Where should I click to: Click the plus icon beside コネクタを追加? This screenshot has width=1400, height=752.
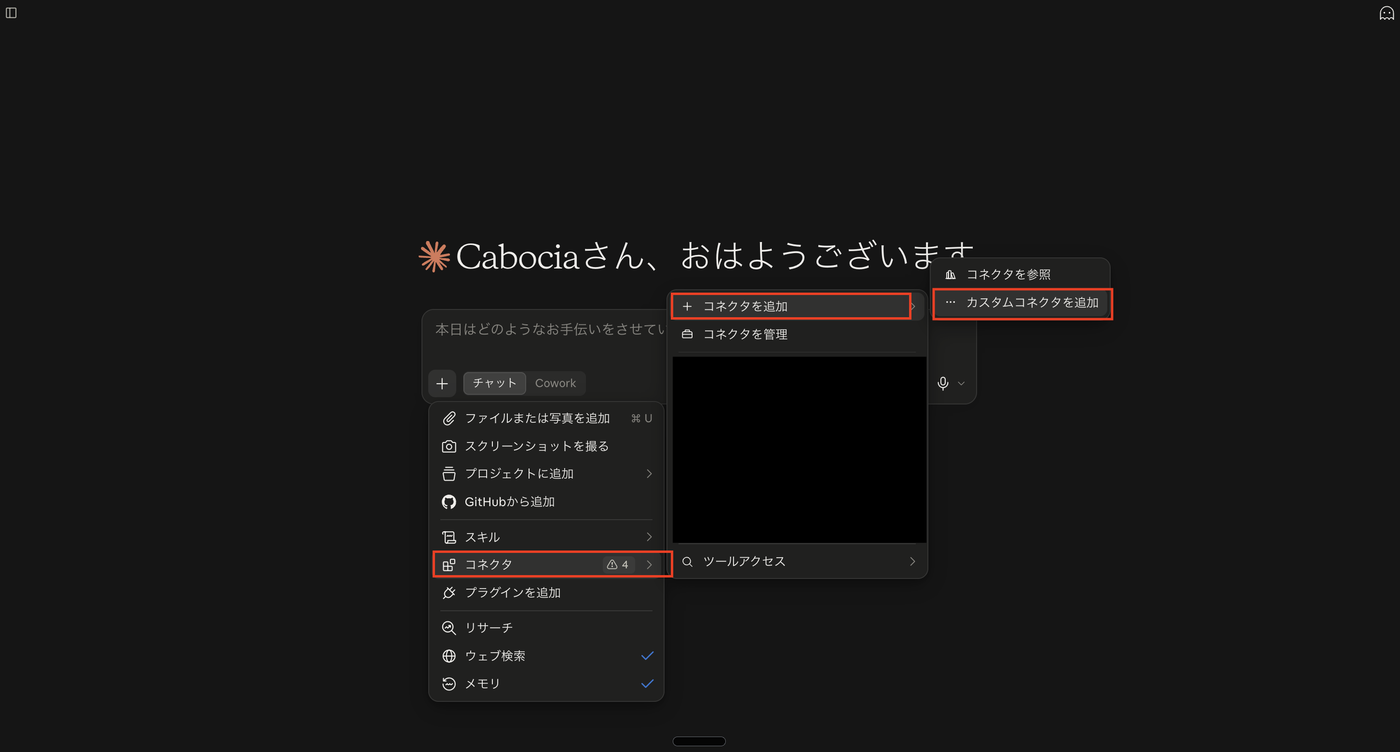point(687,306)
